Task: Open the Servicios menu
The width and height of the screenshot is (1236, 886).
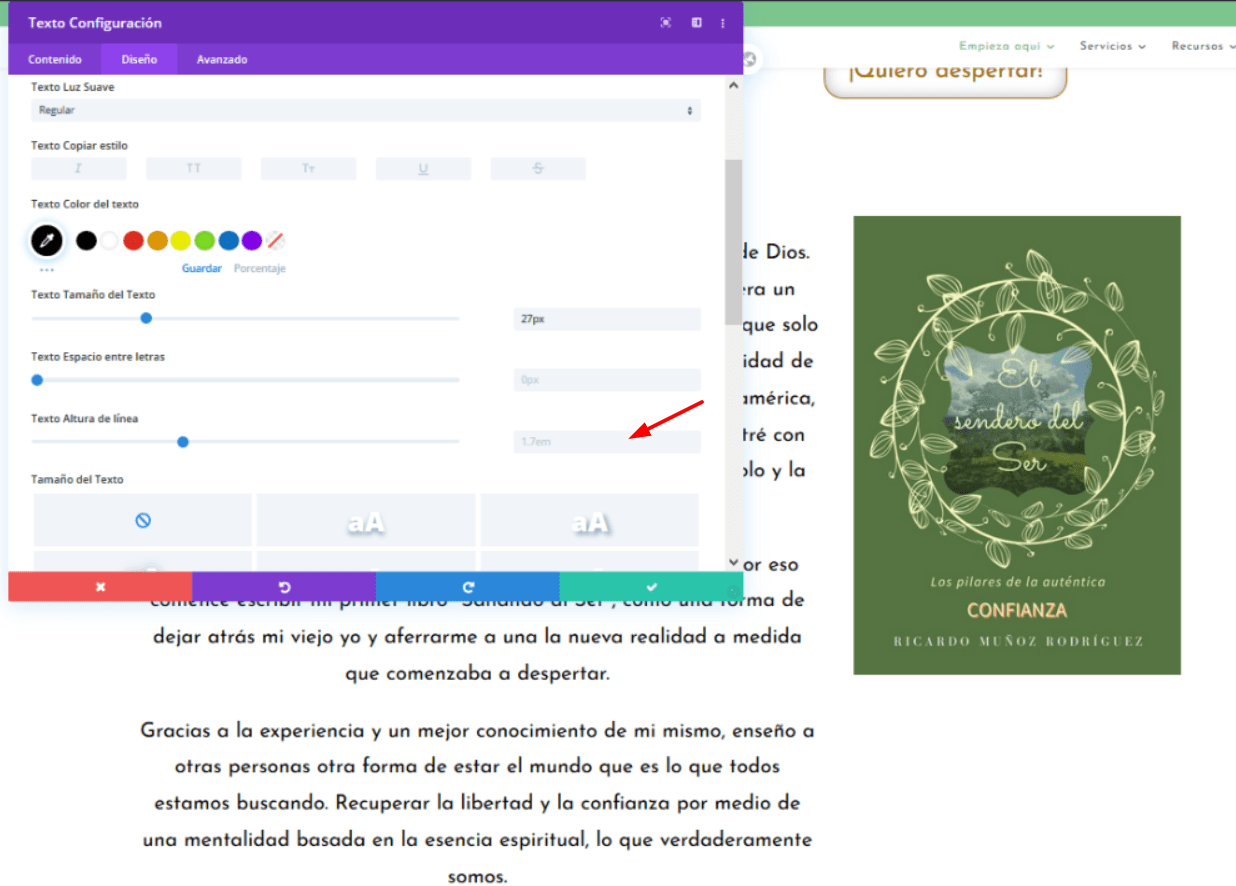Action: tap(1113, 46)
